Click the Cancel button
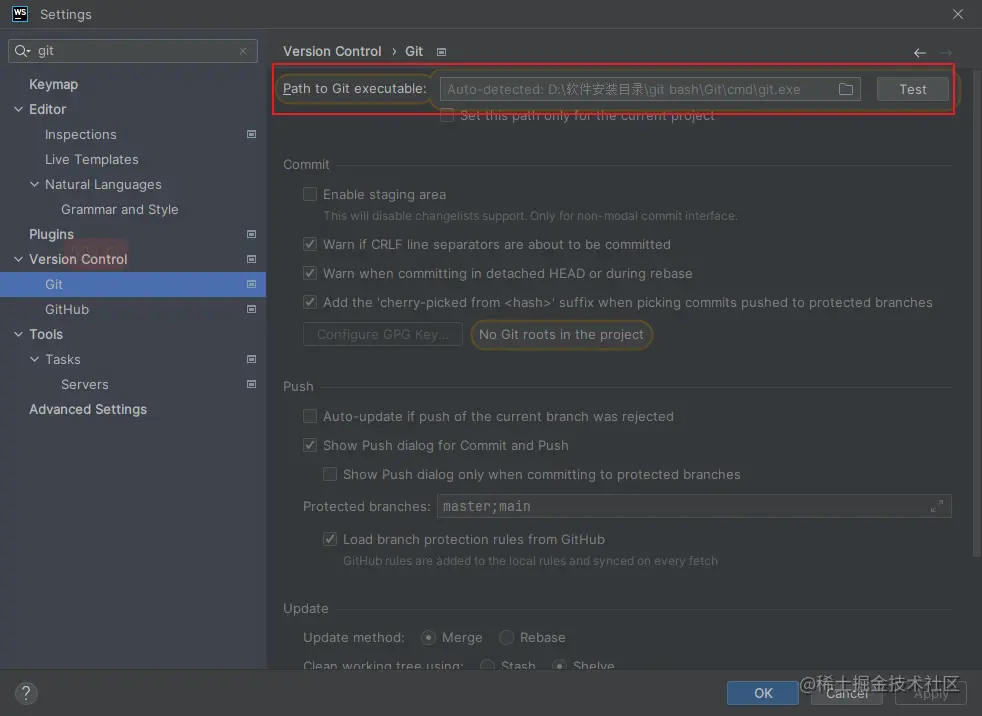Viewport: 982px width, 716px height. pyautogui.click(x=847, y=693)
